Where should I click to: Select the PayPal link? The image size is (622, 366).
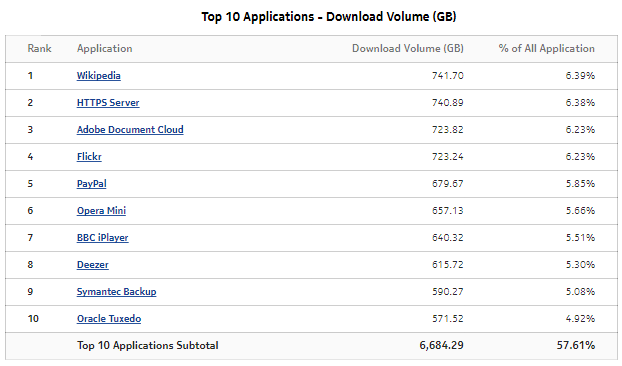[x=92, y=184]
